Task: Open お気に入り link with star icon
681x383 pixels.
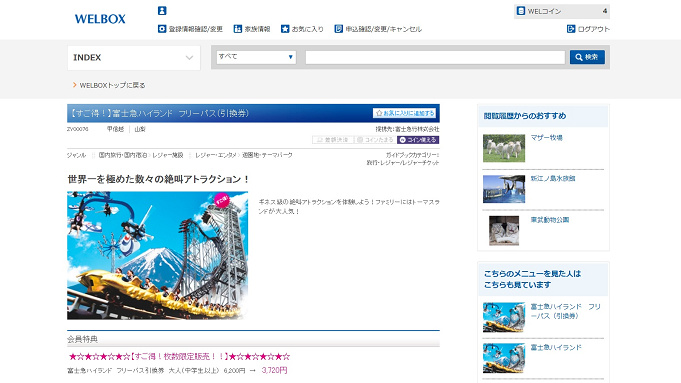Action: point(302,29)
